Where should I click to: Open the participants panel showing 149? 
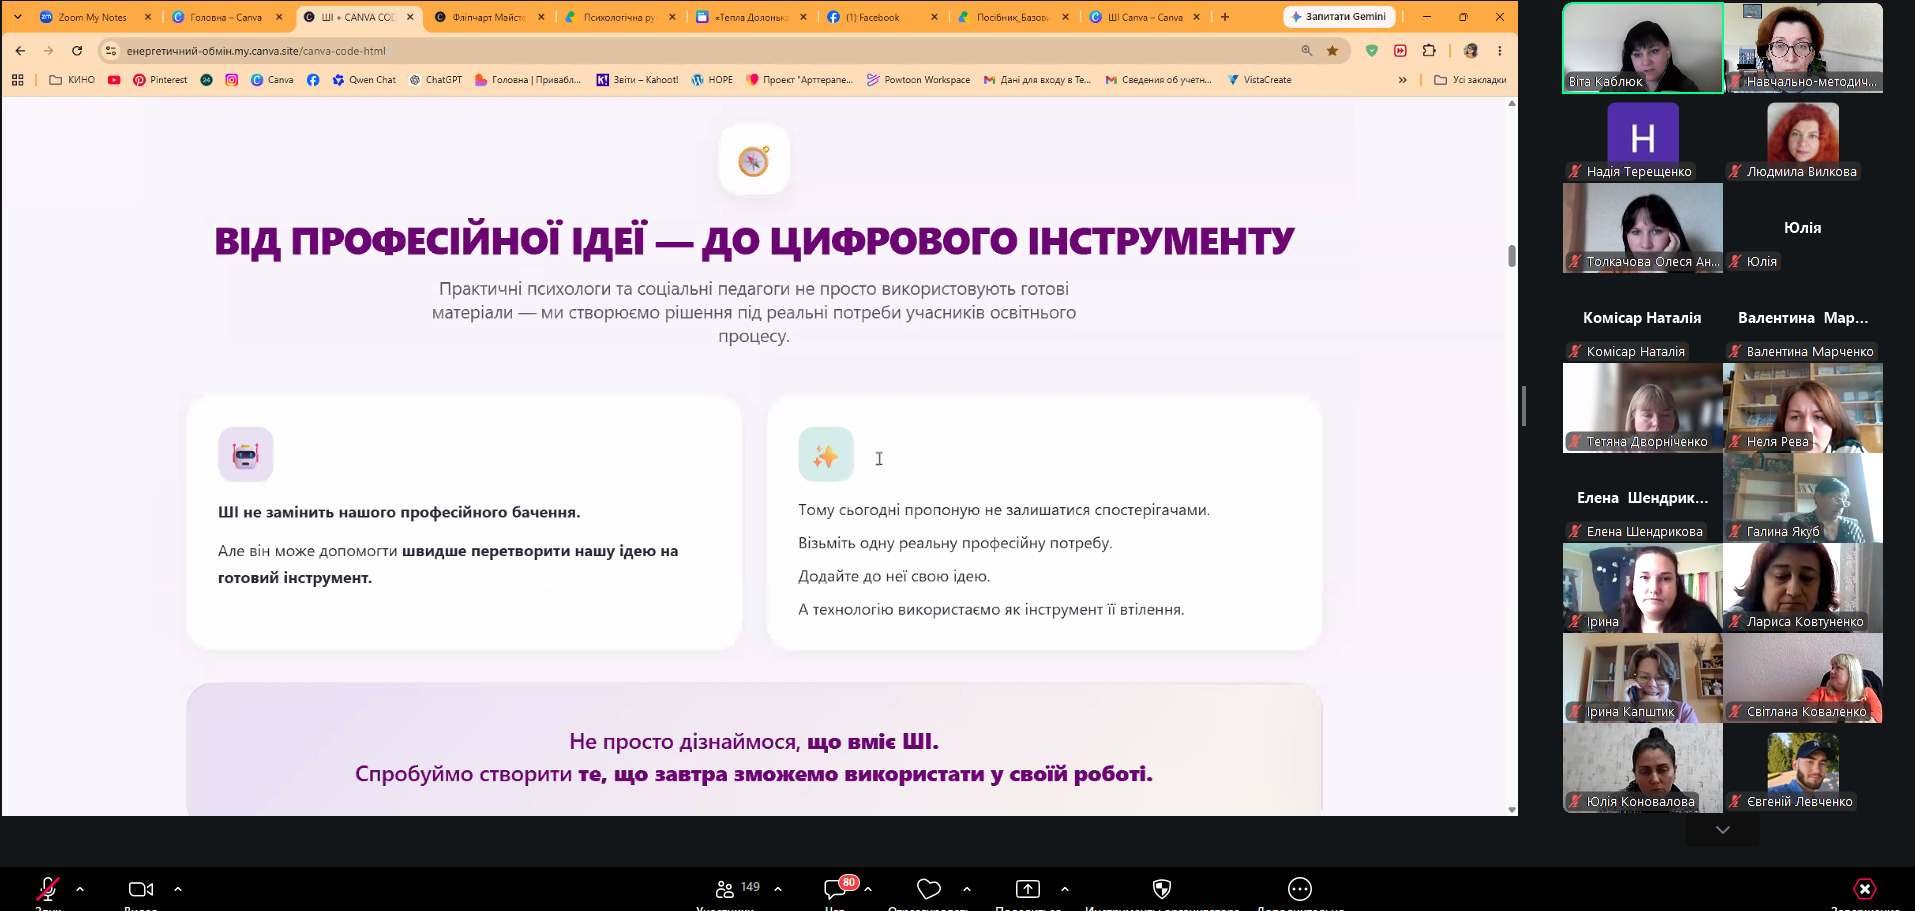coord(737,888)
